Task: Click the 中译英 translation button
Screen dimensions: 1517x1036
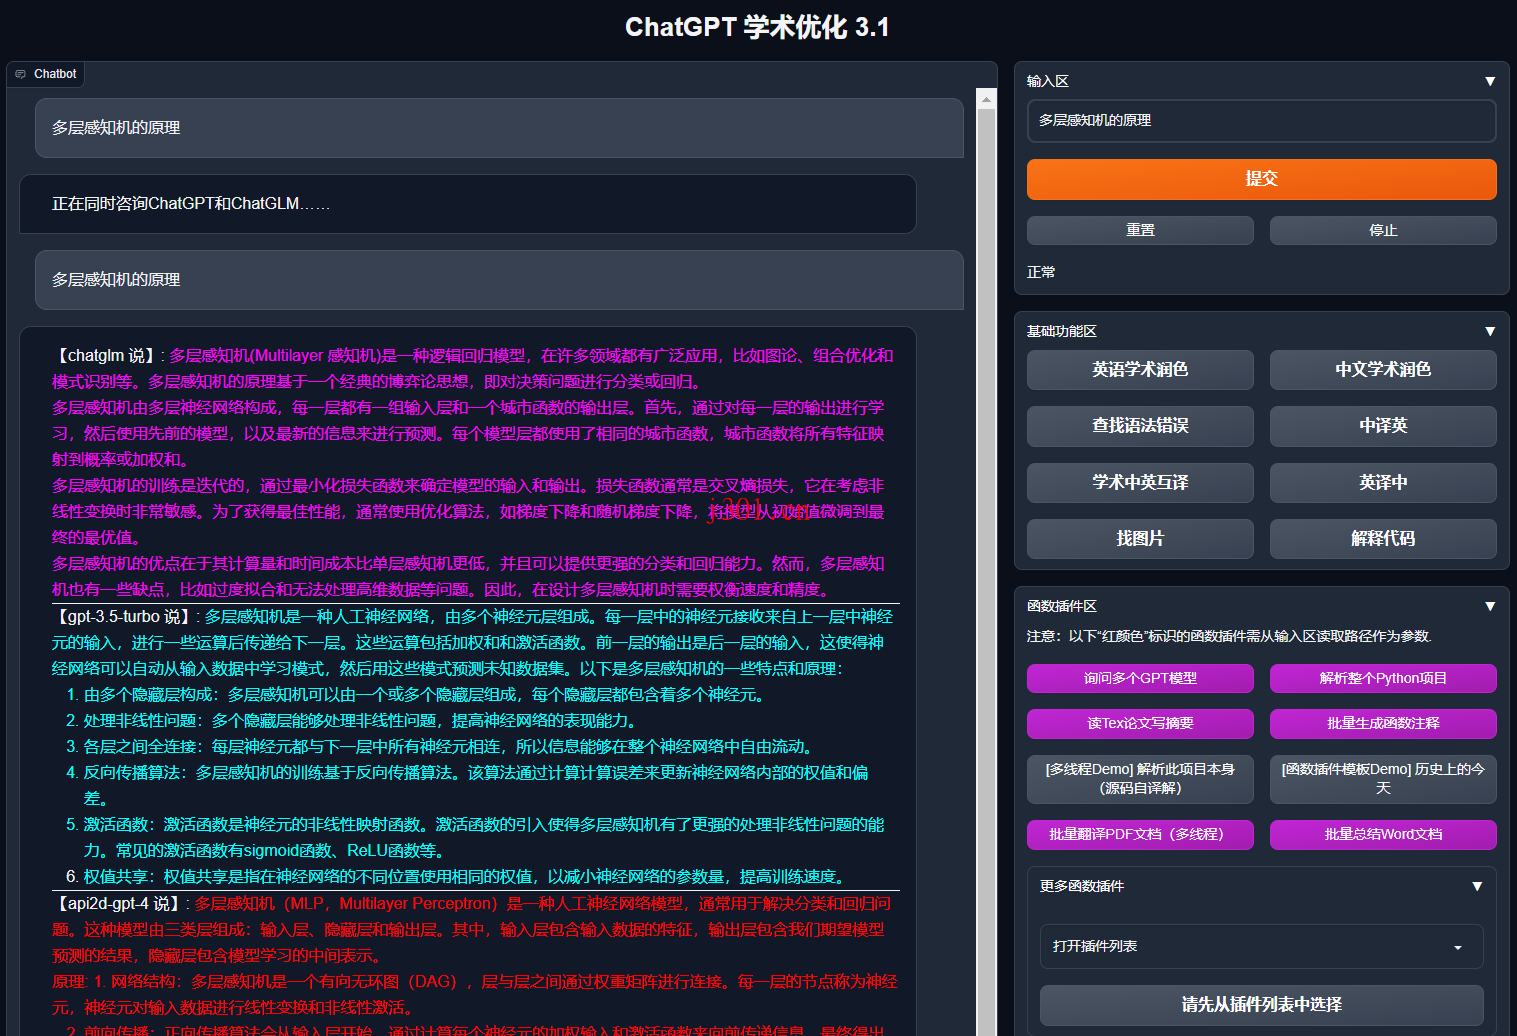Action: 1383,426
